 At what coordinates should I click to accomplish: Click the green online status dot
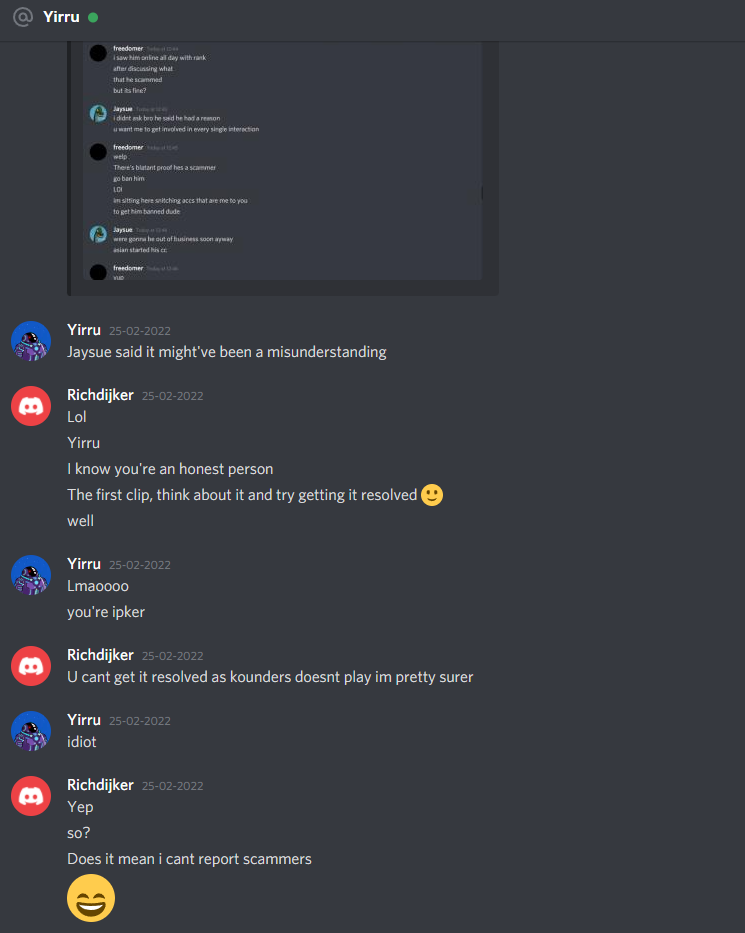point(93,17)
